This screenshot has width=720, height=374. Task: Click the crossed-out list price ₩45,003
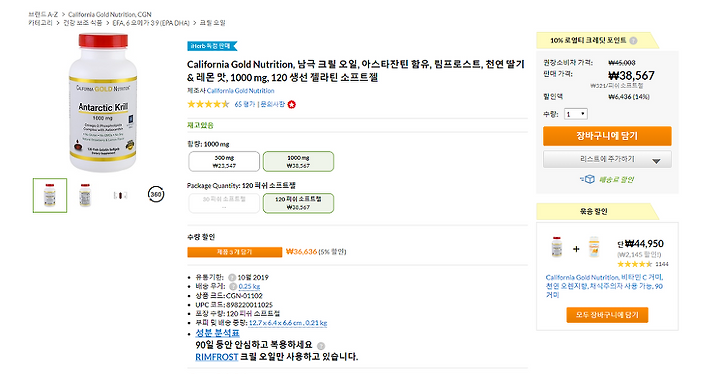coord(622,62)
